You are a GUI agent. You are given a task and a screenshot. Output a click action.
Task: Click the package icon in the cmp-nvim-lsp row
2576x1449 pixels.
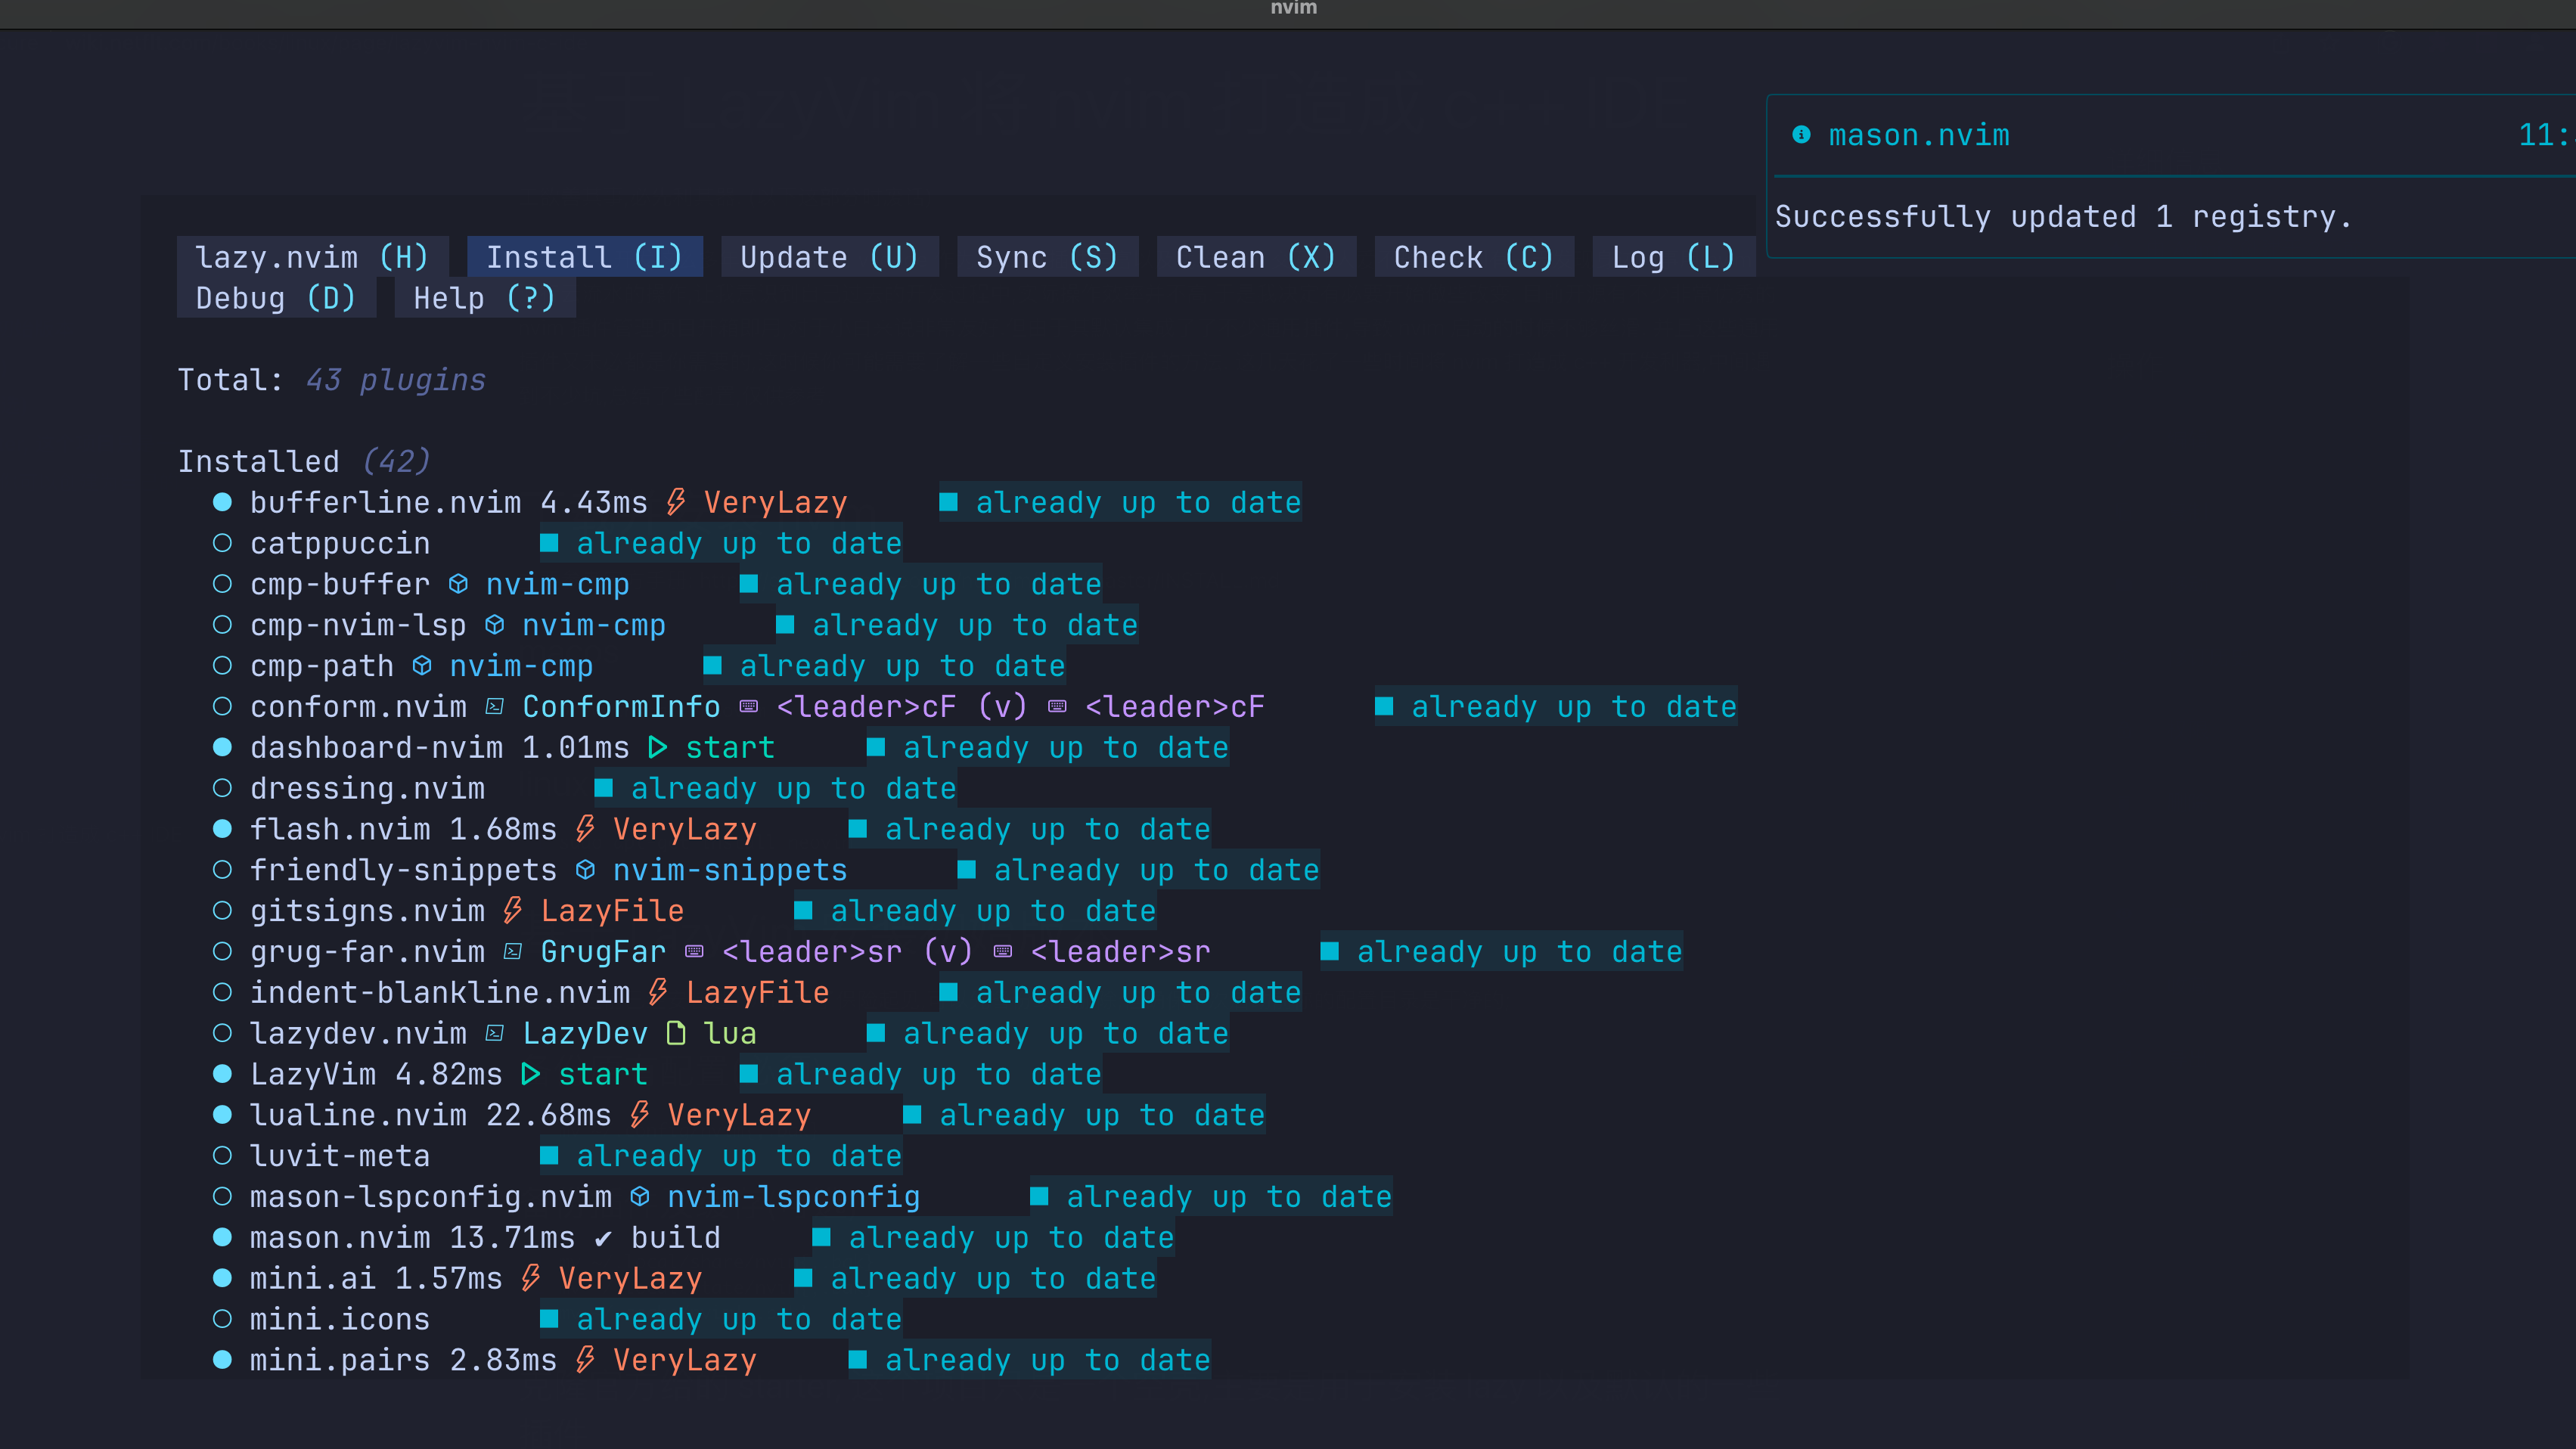[494, 625]
